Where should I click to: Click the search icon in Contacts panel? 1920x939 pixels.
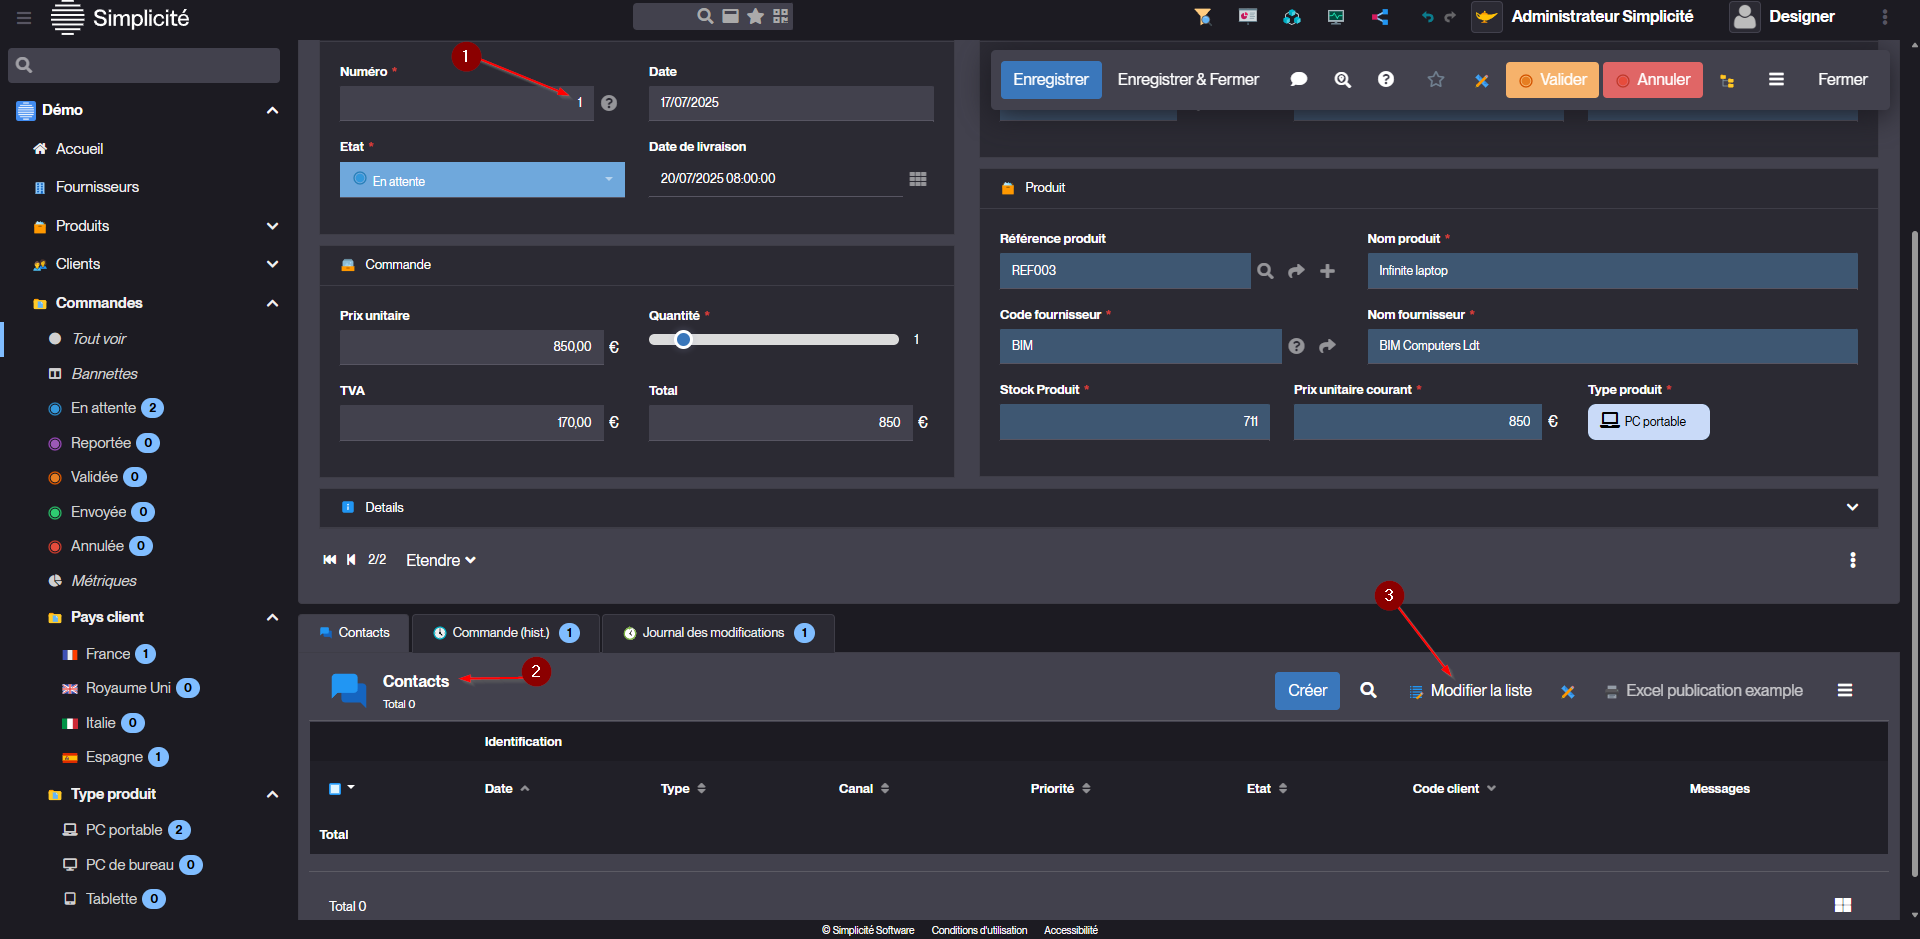(x=1368, y=690)
